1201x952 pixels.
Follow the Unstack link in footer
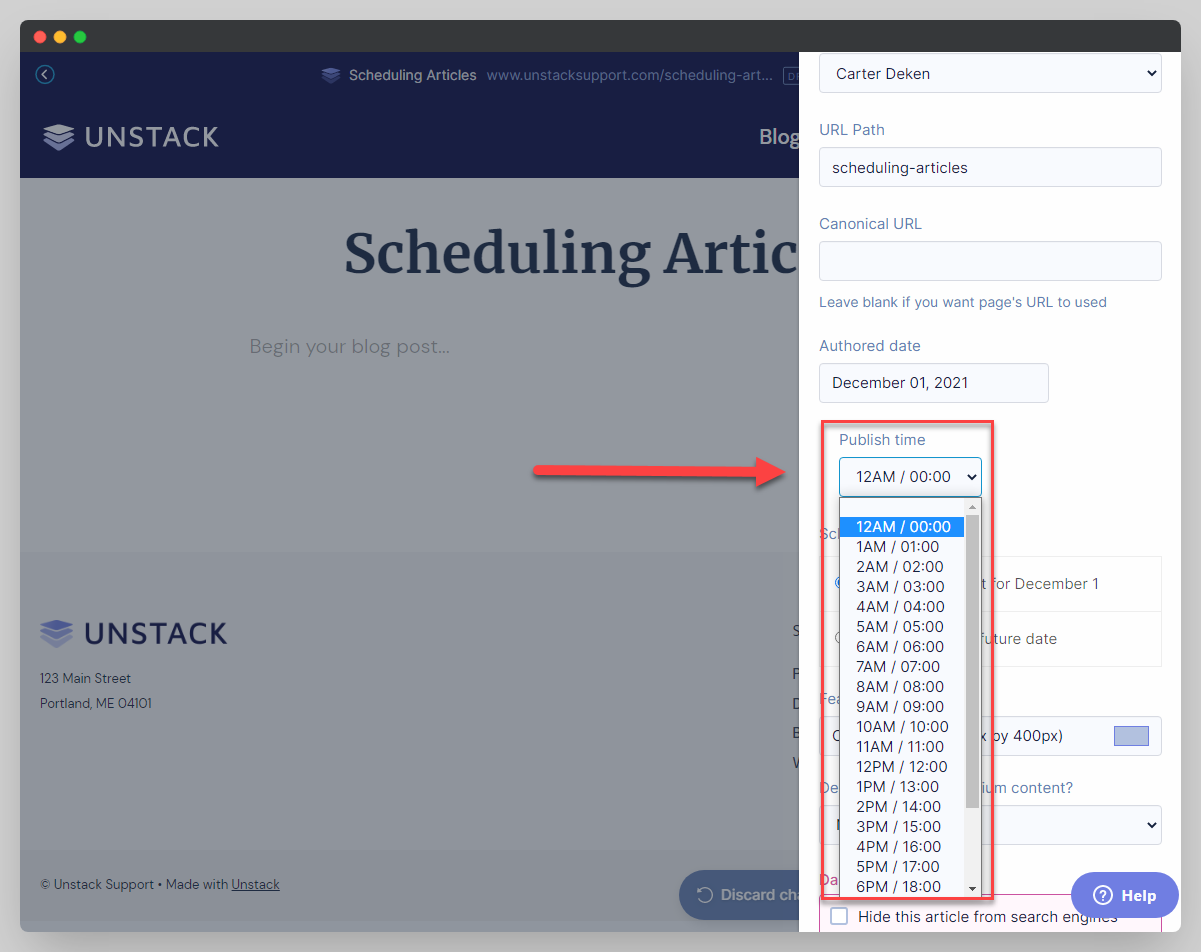coord(255,884)
